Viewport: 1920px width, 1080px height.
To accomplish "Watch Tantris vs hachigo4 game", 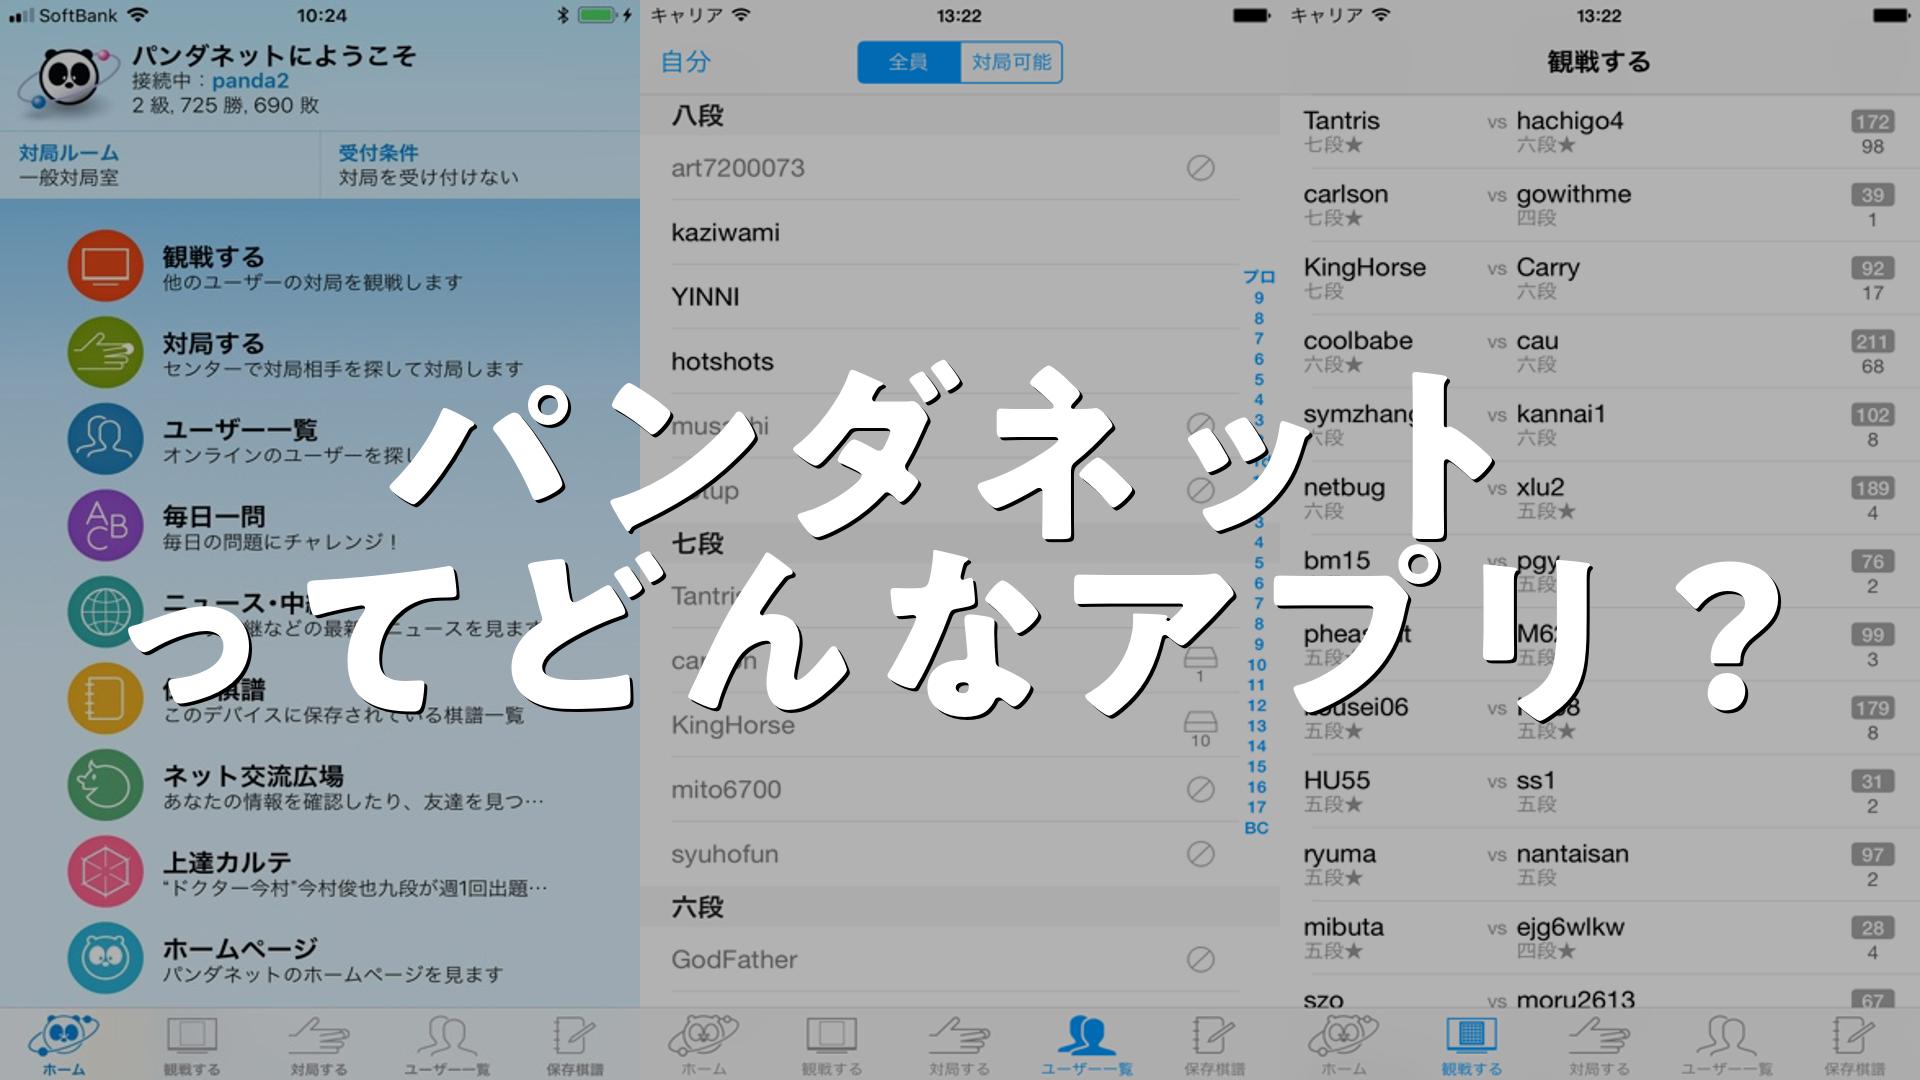I will click(1599, 132).
